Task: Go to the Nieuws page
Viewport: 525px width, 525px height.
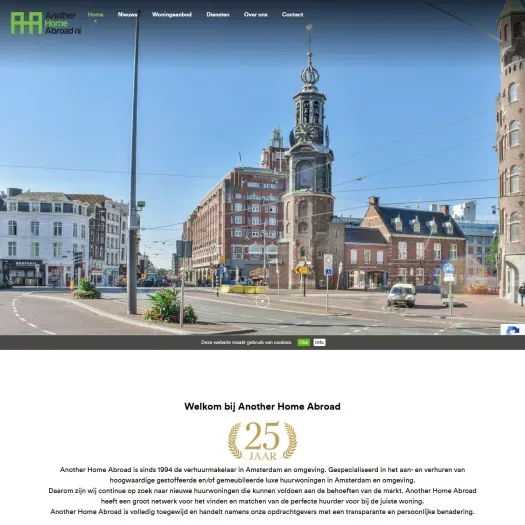Action: coord(128,15)
